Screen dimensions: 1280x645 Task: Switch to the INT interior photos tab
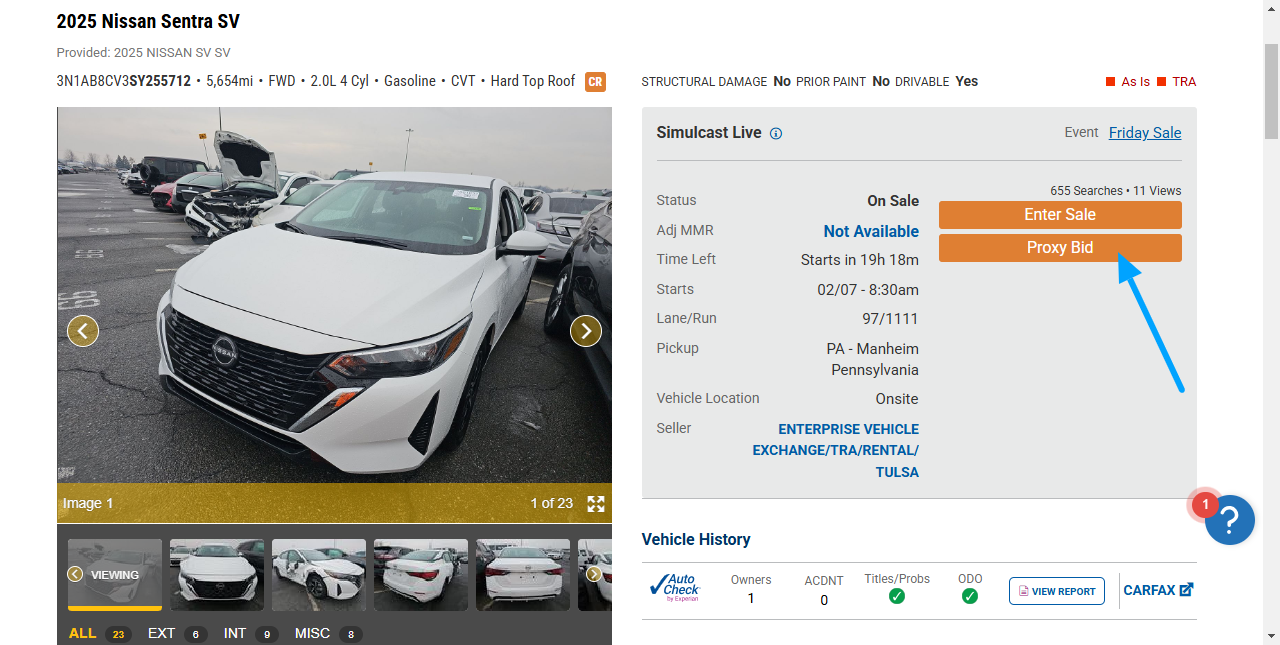235,633
